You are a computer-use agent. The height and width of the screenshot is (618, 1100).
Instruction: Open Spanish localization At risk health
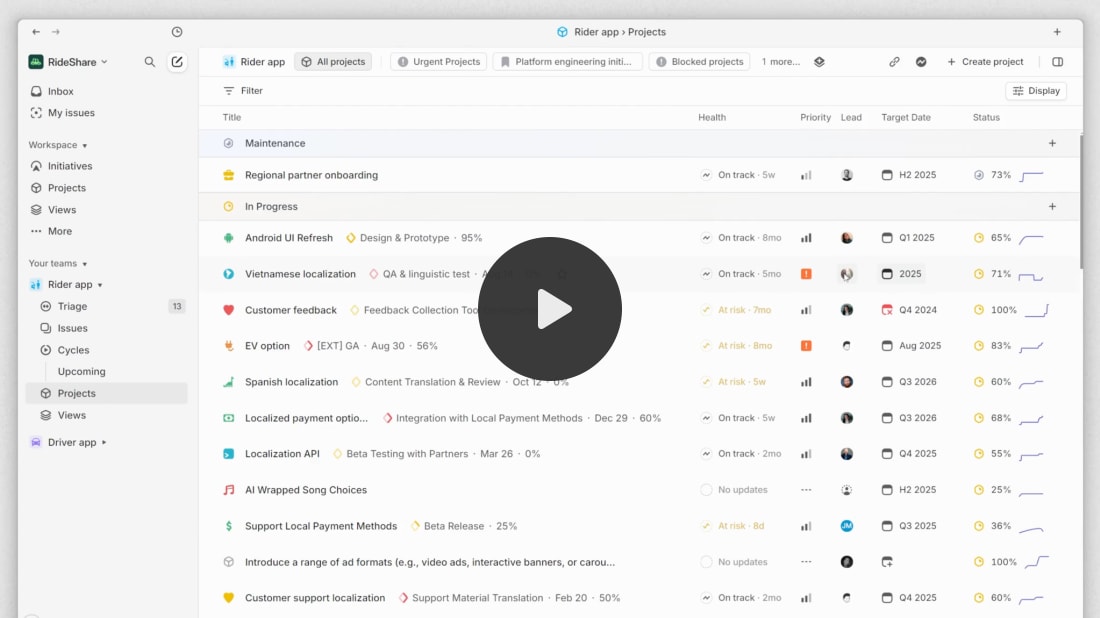click(733, 382)
